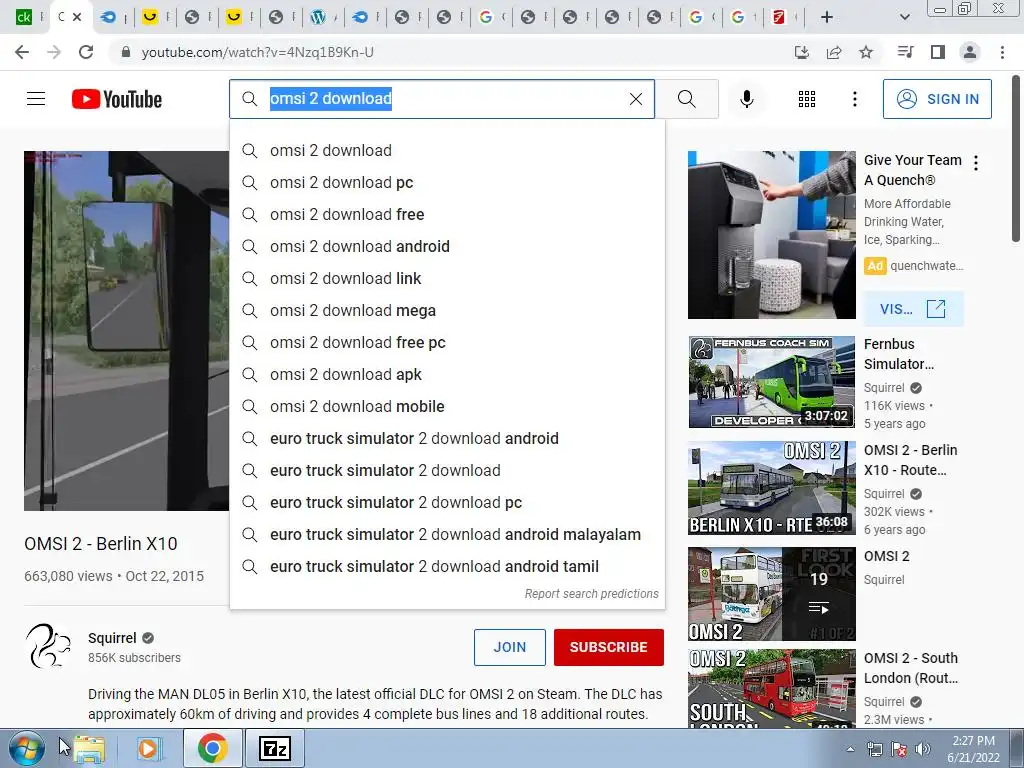
Task: Select 'euro truck simulator 2 download android' suggestion
Action: coord(447,438)
